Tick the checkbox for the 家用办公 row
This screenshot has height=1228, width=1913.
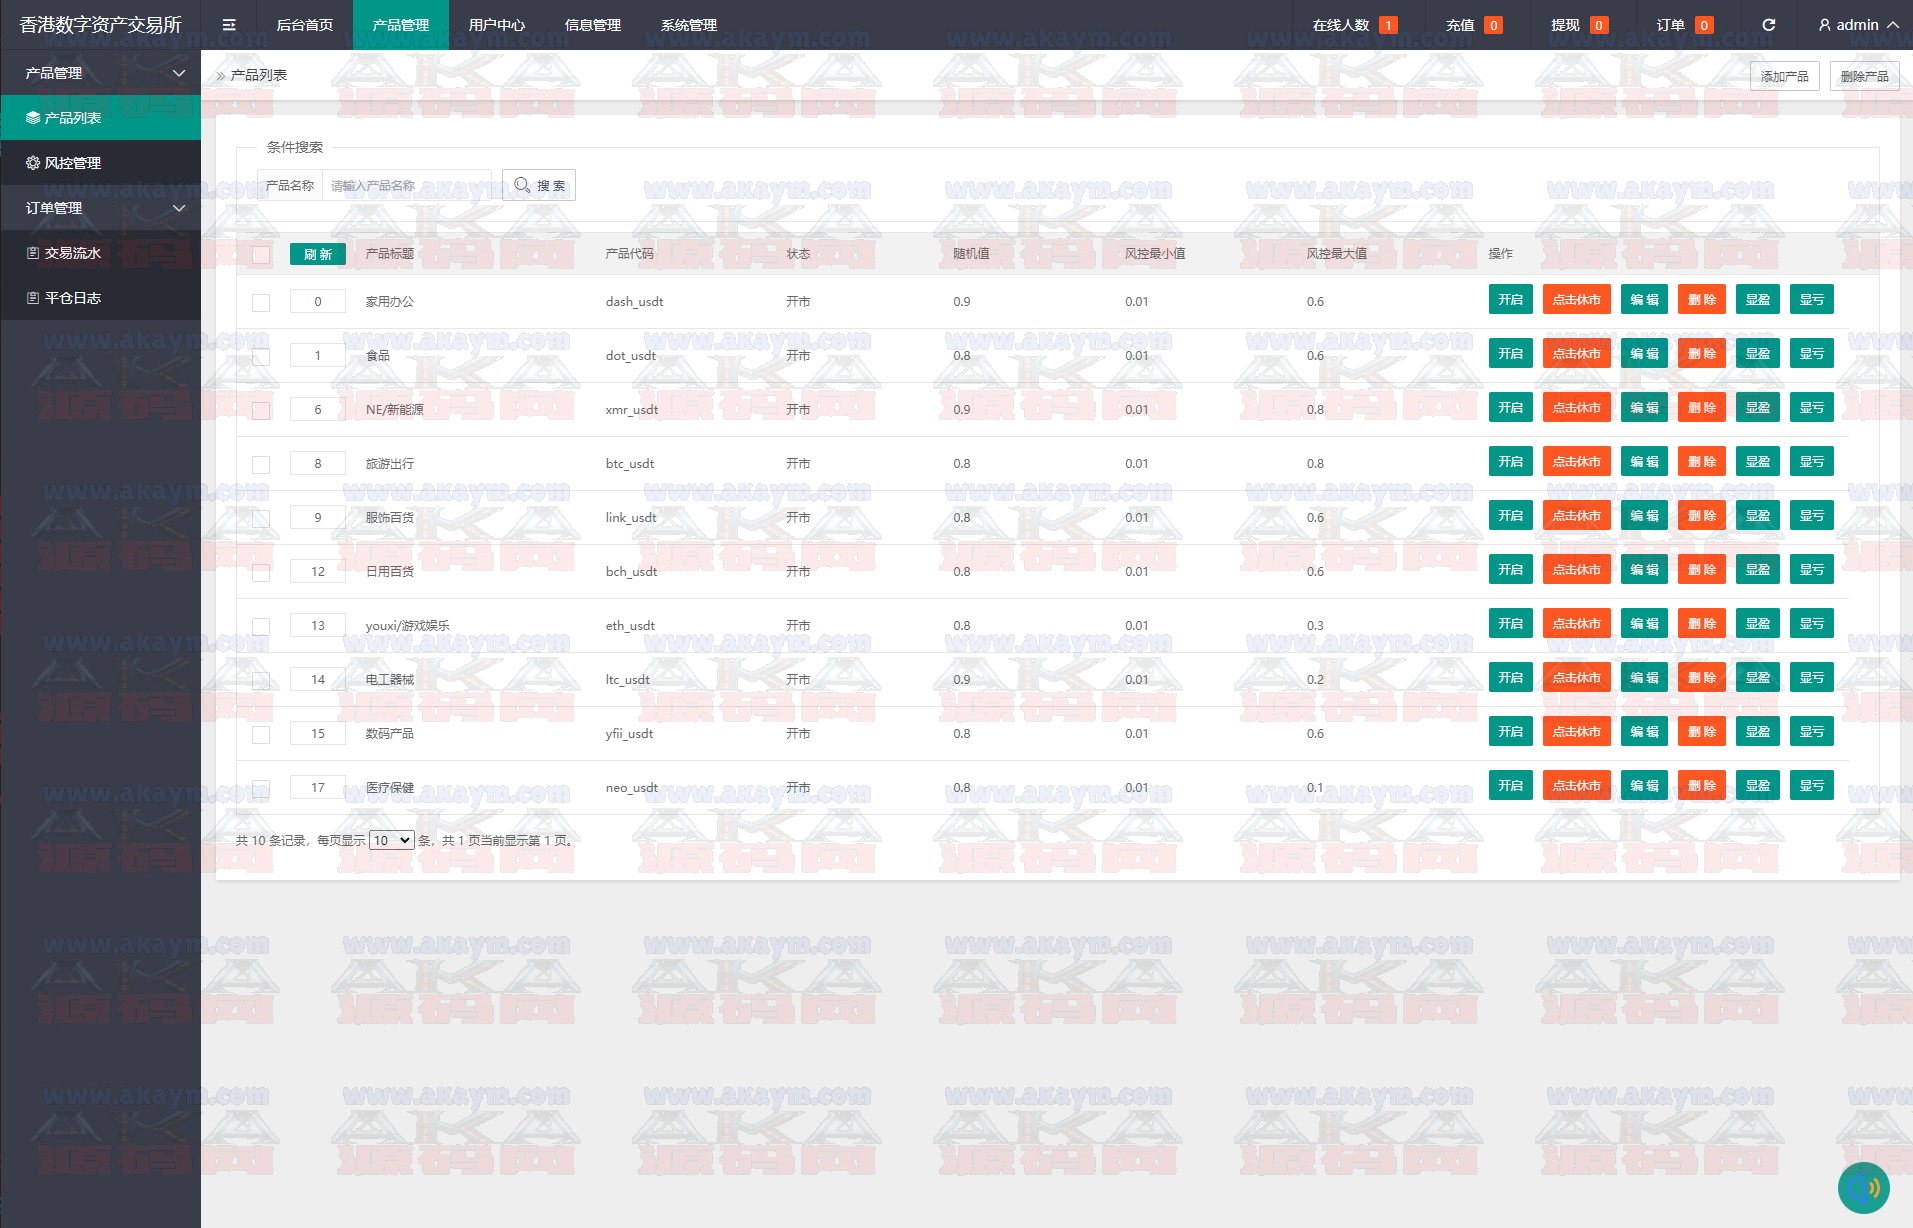[x=261, y=302]
